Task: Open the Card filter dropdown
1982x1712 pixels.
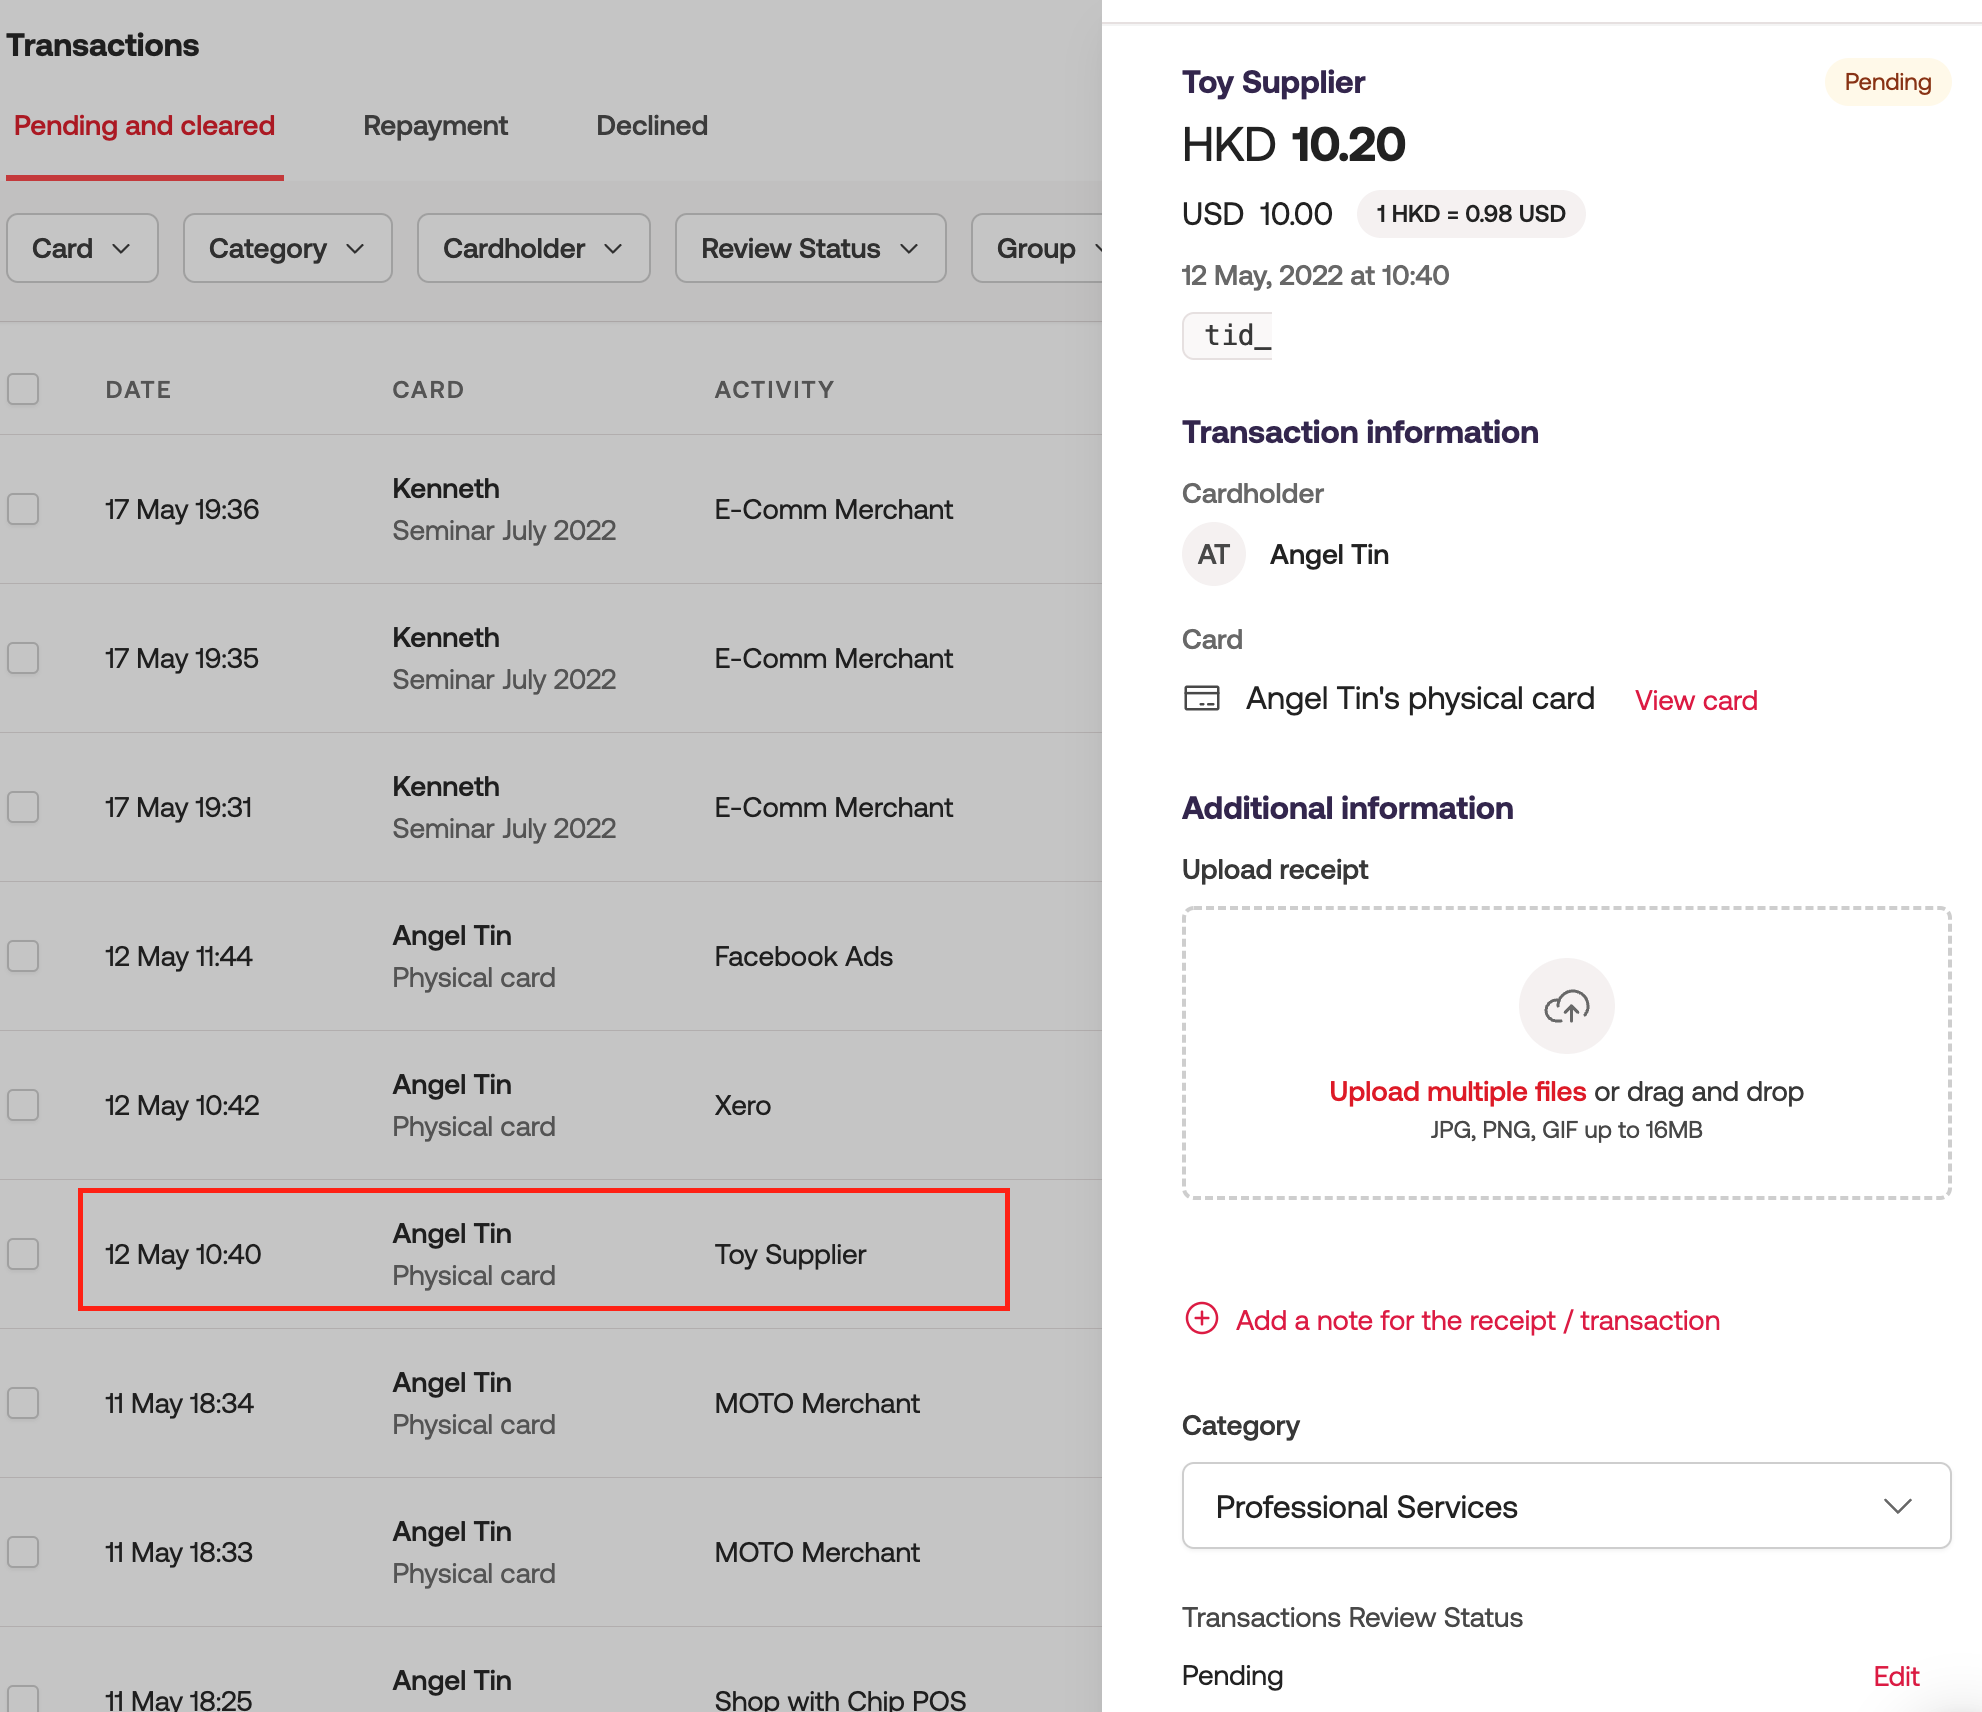Action: pyautogui.click(x=82, y=248)
